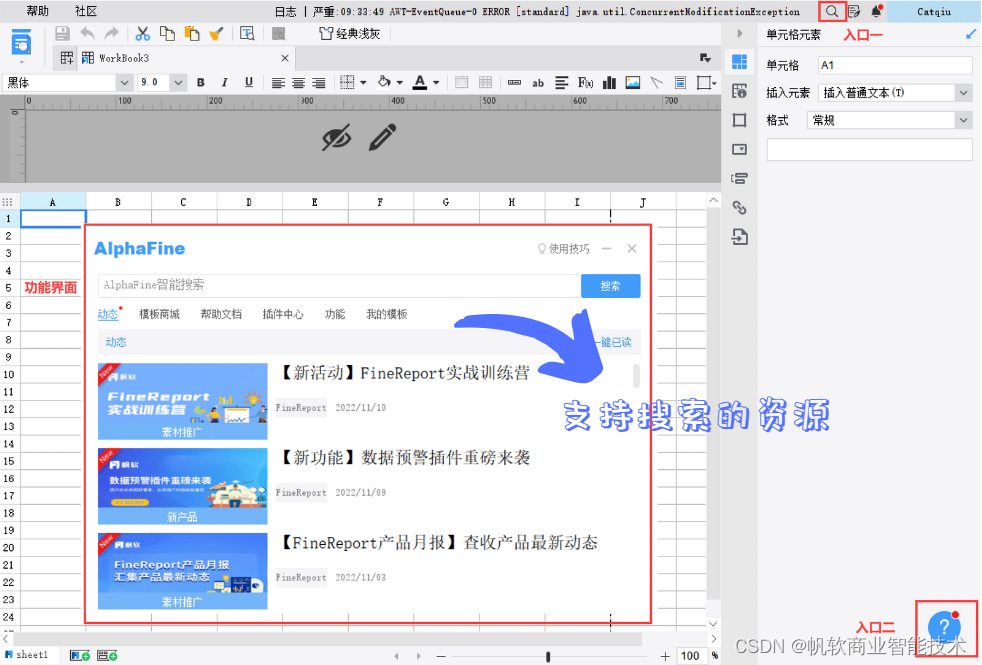Select the 动态 tab
This screenshot has width=982, height=665.
pyautogui.click(x=108, y=314)
